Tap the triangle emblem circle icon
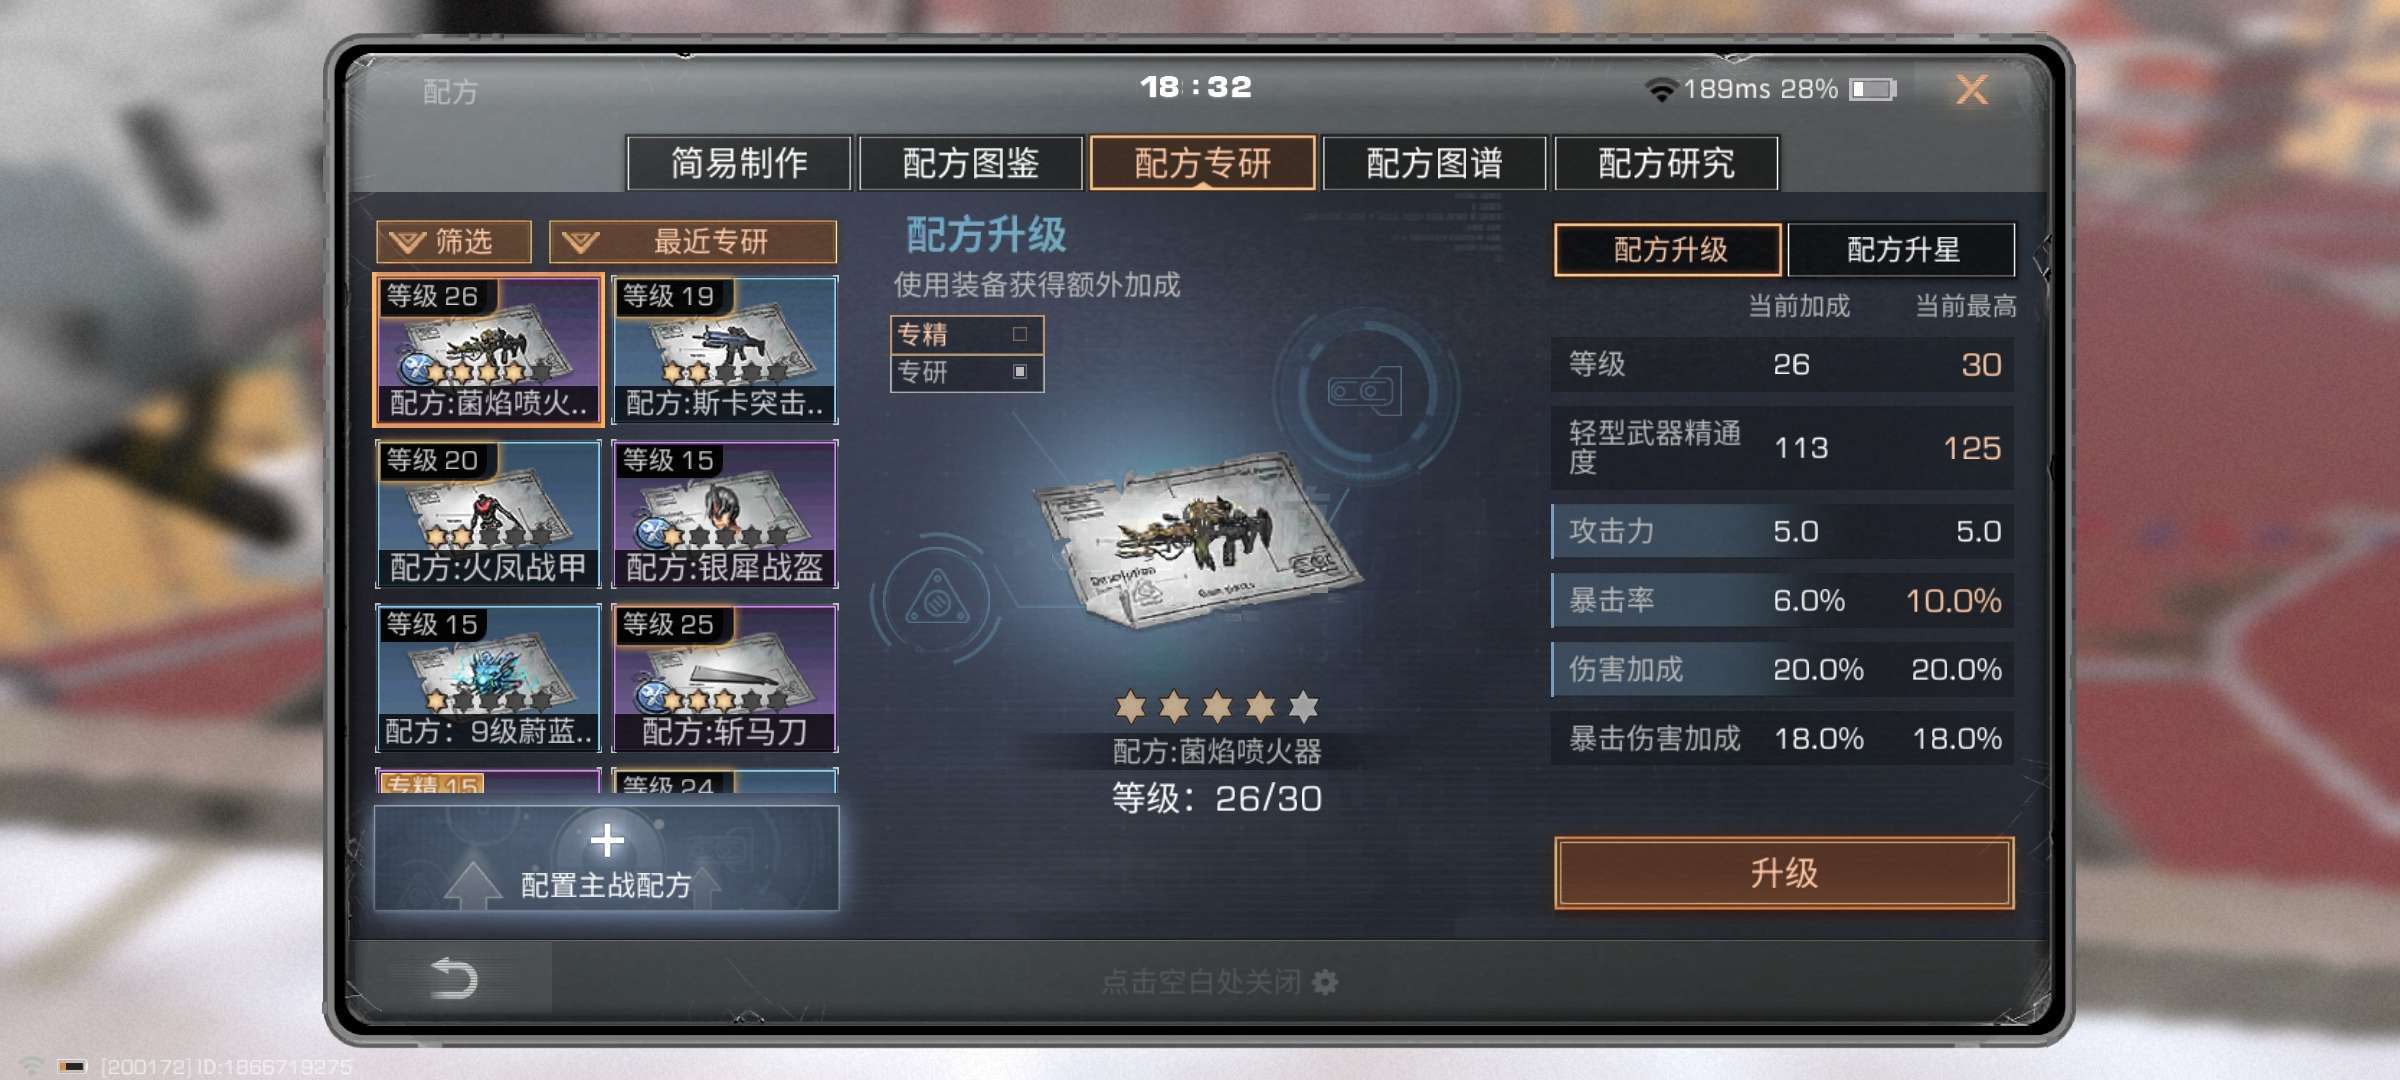This screenshot has height=1080, width=2400. (x=937, y=600)
